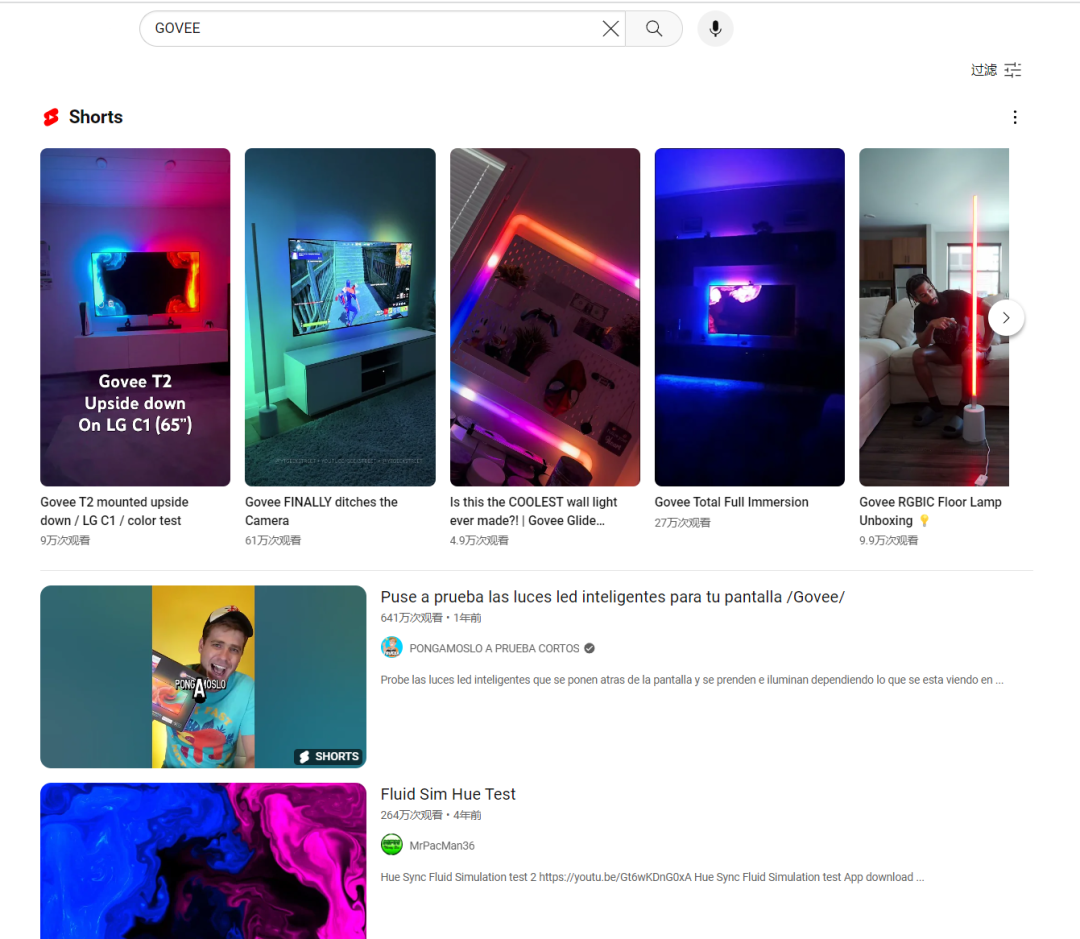The height and width of the screenshot is (939, 1080).
Task: Open Govee Total Full Immersion thumbnail
Action: [x=749, y=317]
